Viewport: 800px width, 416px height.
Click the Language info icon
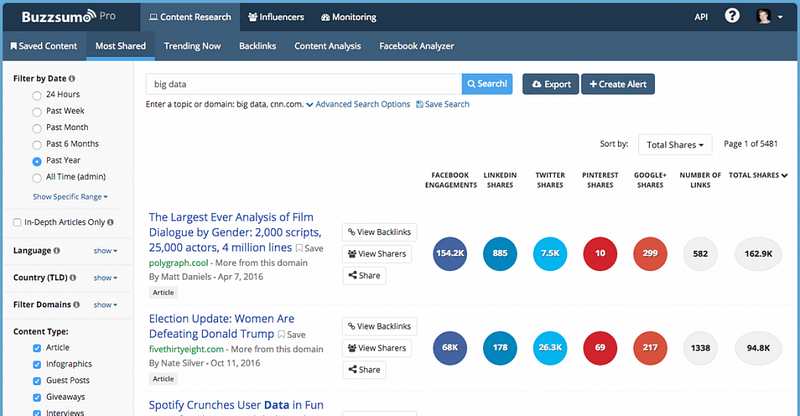(x=57, y=251)
